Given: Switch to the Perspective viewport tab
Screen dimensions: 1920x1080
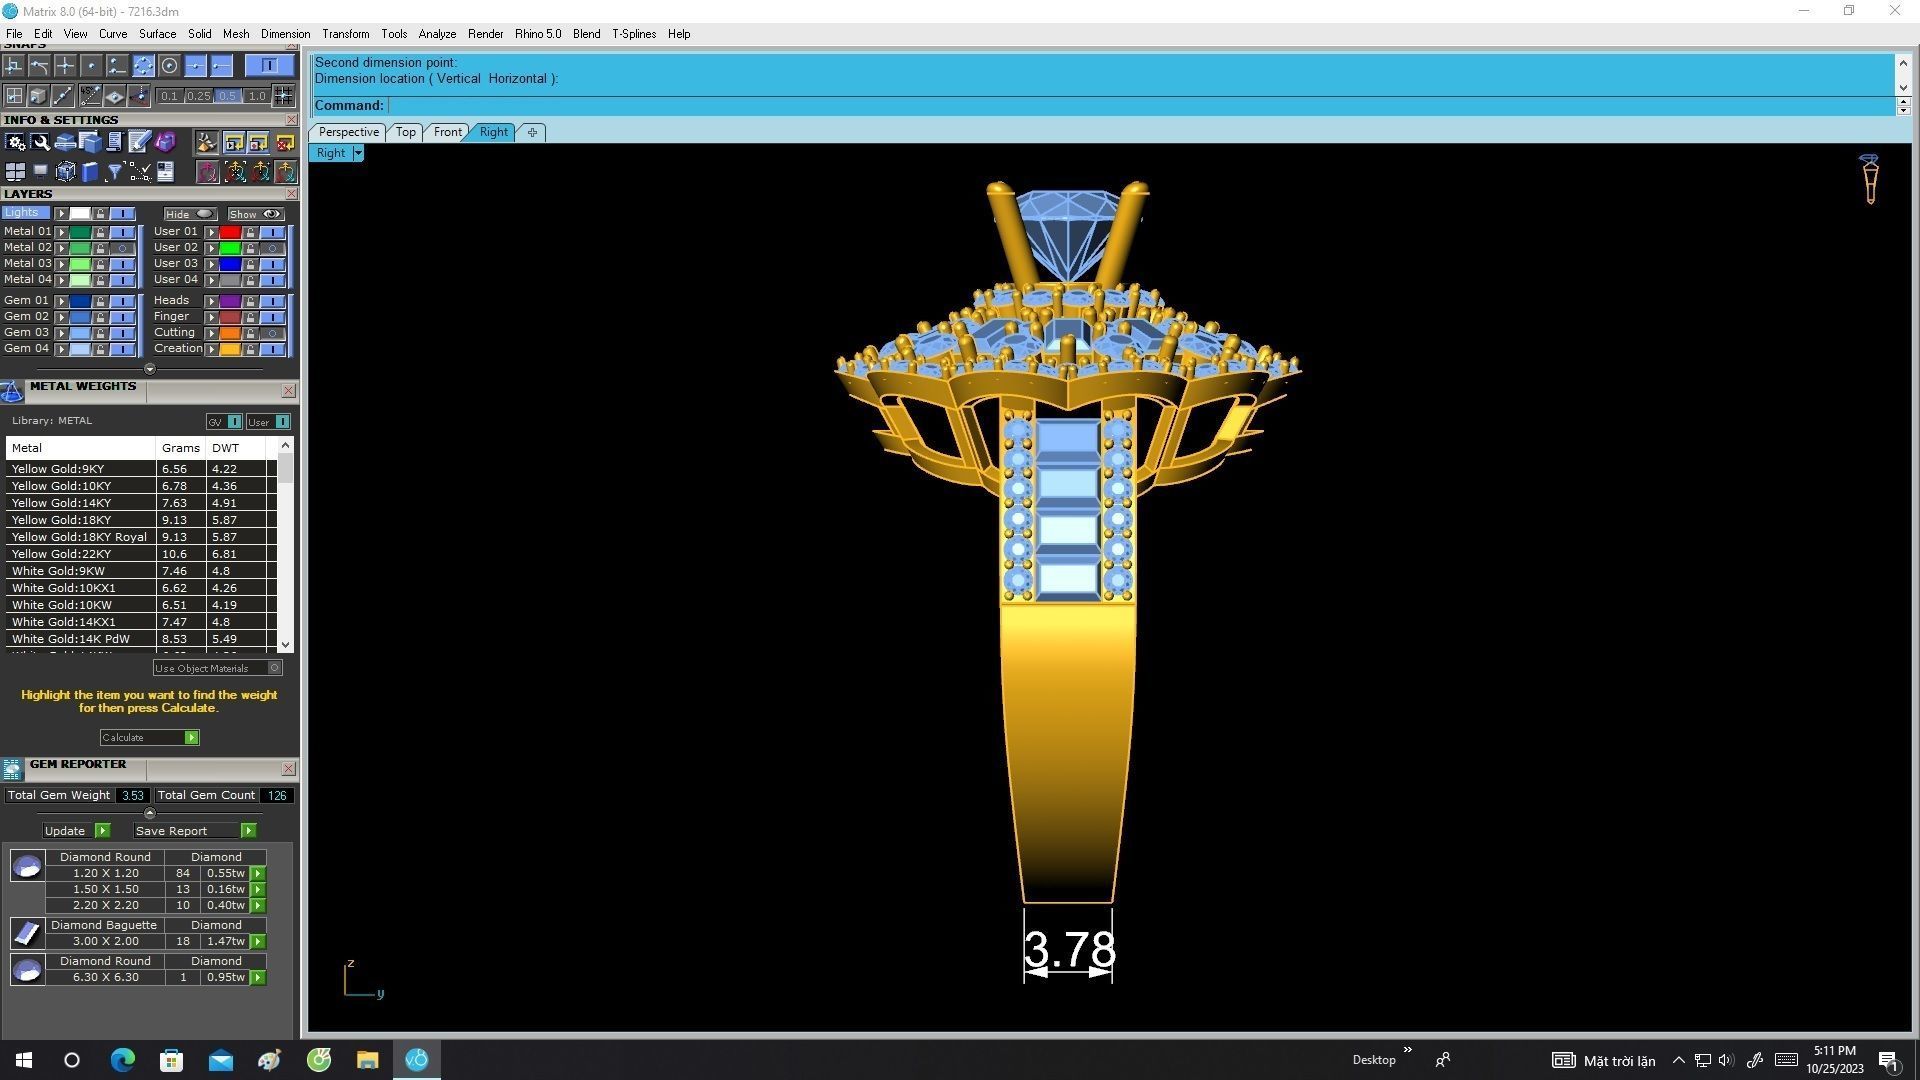Looking at the screenshot, I should [348, 132].
